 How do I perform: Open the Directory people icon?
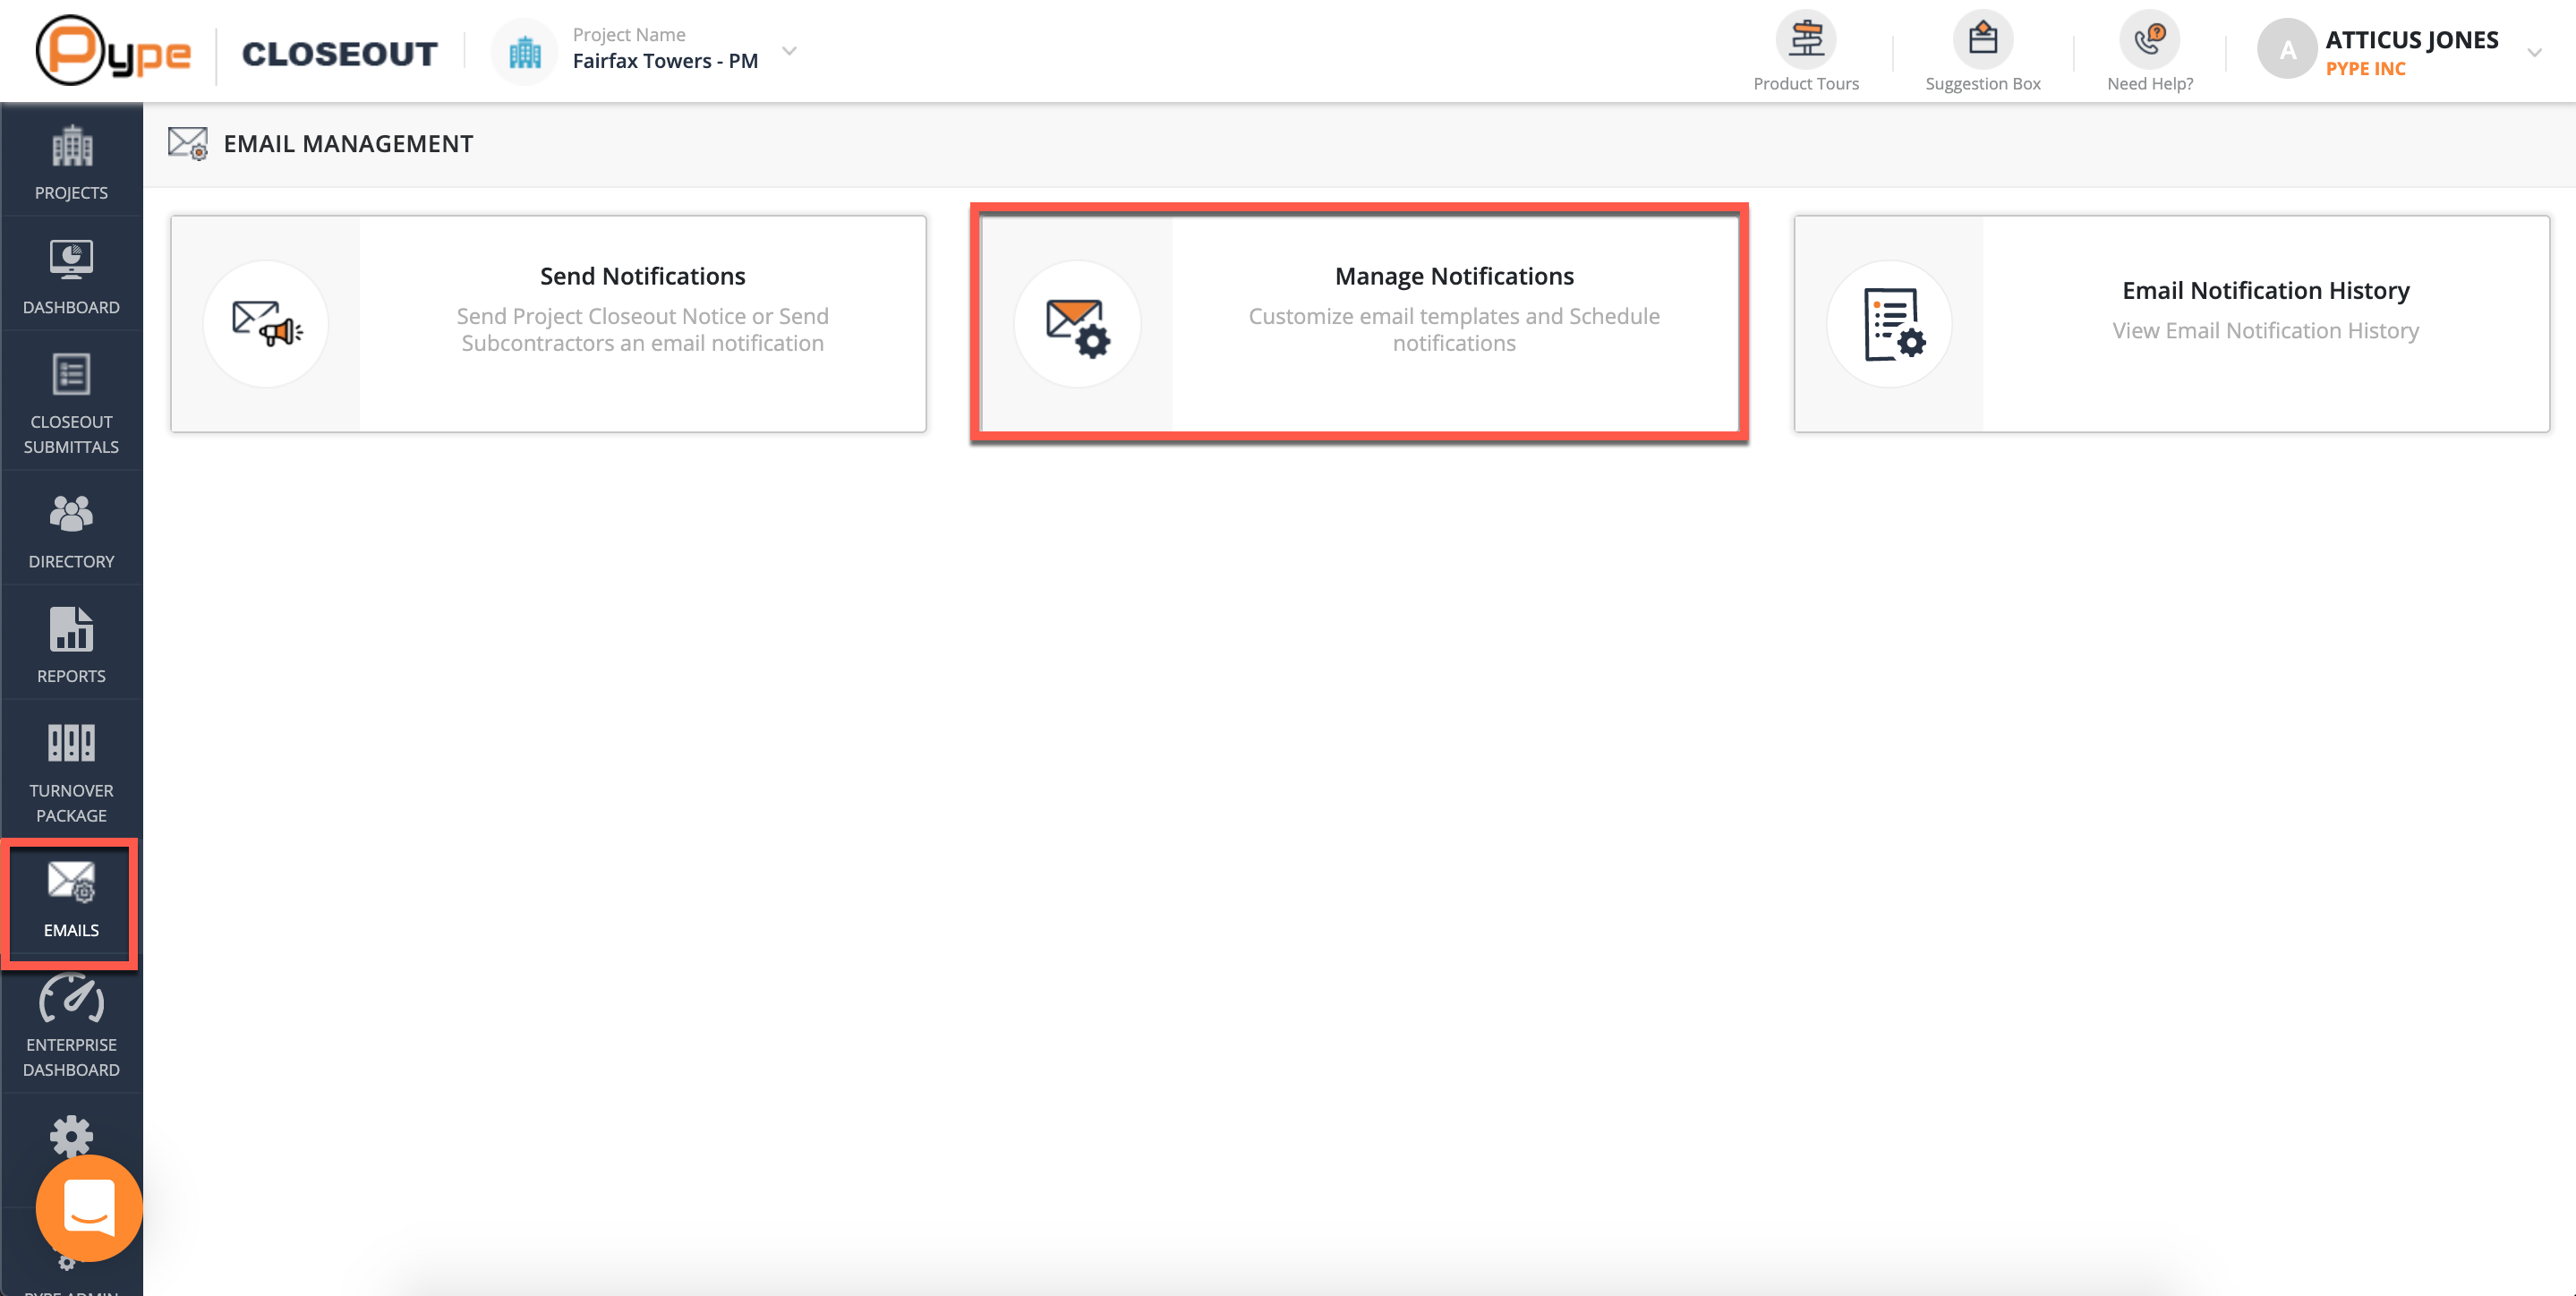tap(71, 530)
